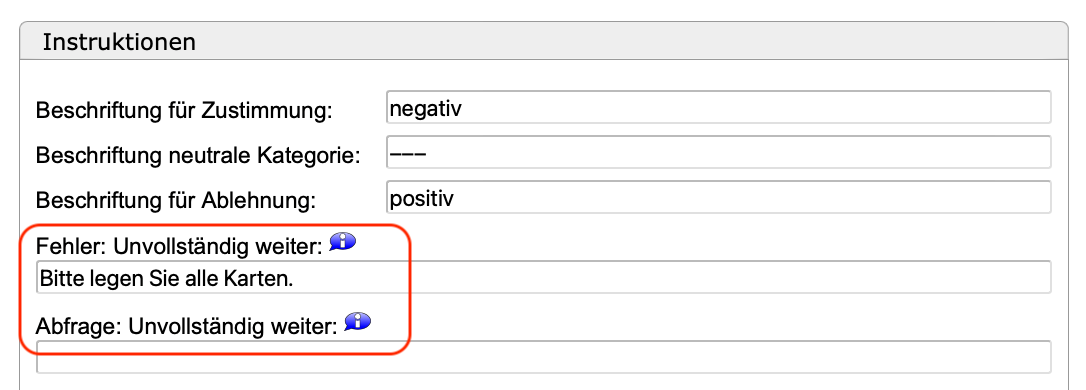Click the empty Abfrage text field
1086x390 pixels.
(x=544, y=357)
